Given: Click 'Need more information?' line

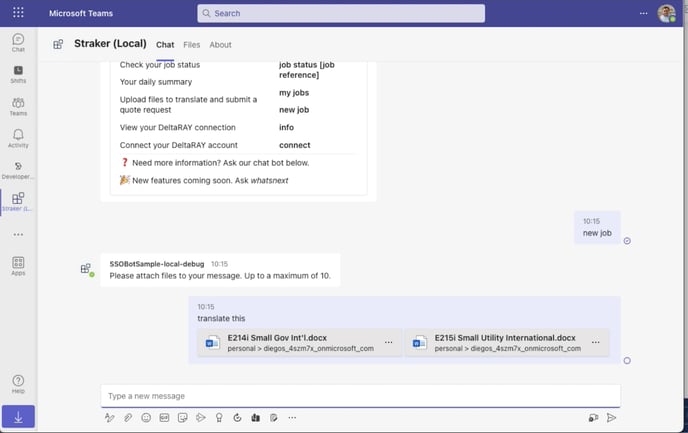Looking at the screenshot, I should 215,163.
